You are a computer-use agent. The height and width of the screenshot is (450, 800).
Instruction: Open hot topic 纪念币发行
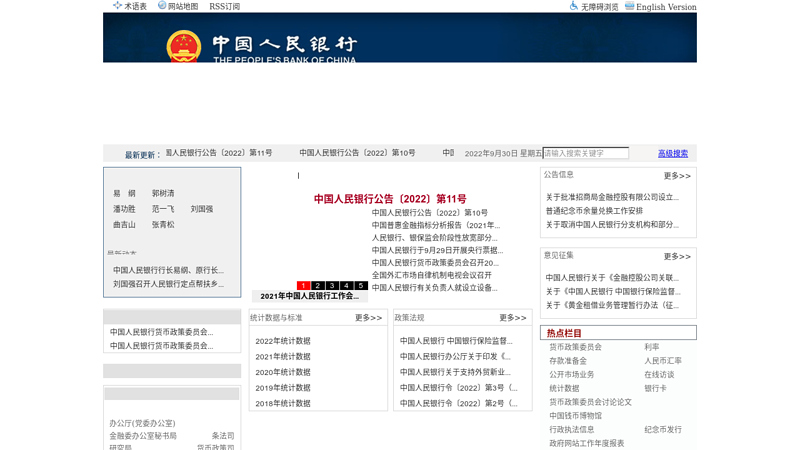[663, 430]
